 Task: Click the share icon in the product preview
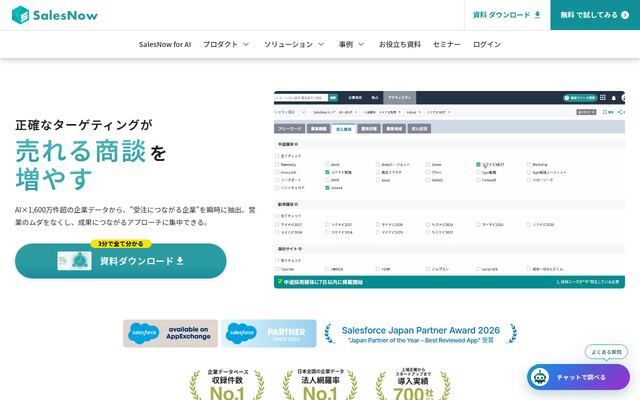click(620, 112)
